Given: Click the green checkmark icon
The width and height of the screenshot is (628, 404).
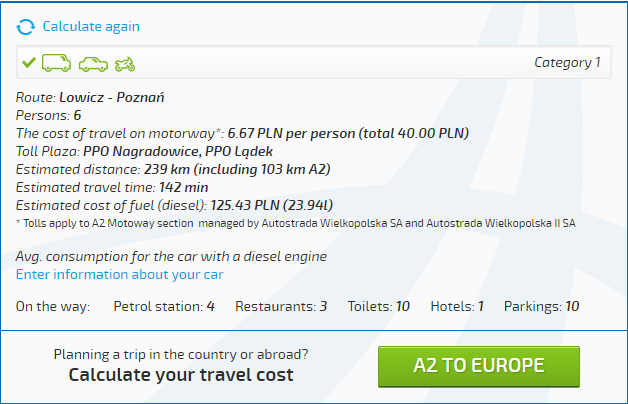Looking at the screenshot, I should coord(29,63).
